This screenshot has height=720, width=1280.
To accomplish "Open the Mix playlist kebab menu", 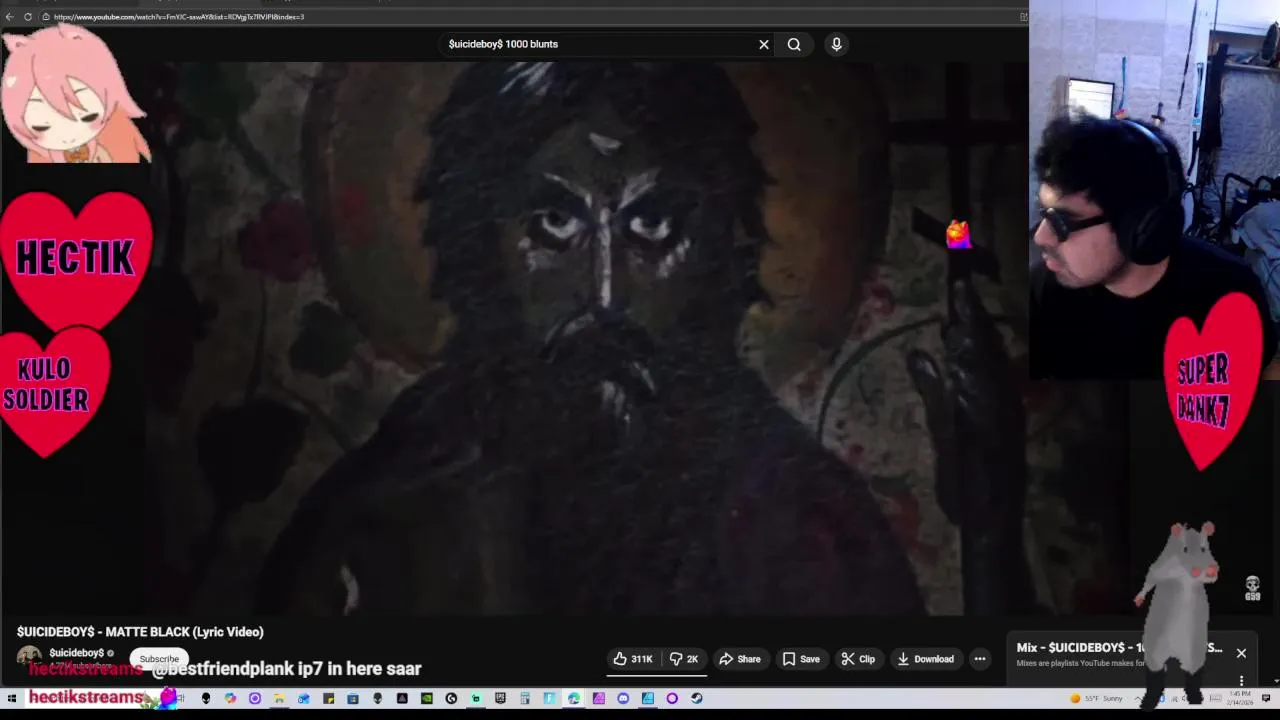I will coord(1241,681).
